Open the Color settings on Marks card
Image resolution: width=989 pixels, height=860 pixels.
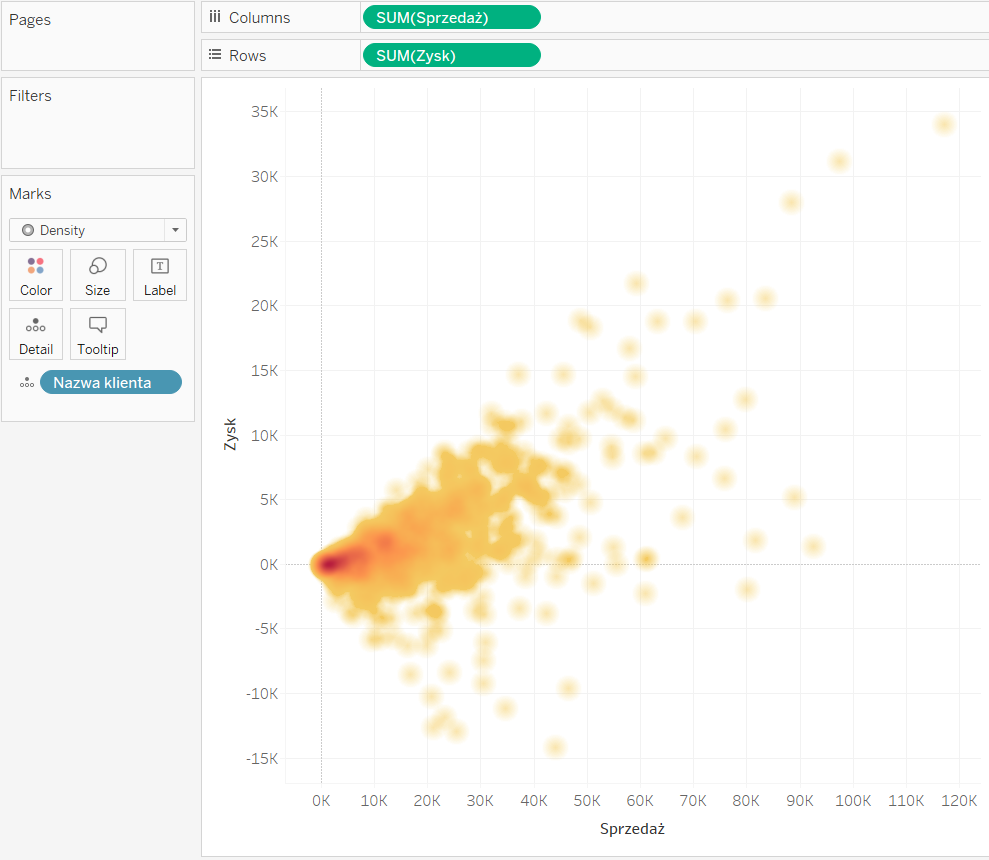click(x=36, y=275)
